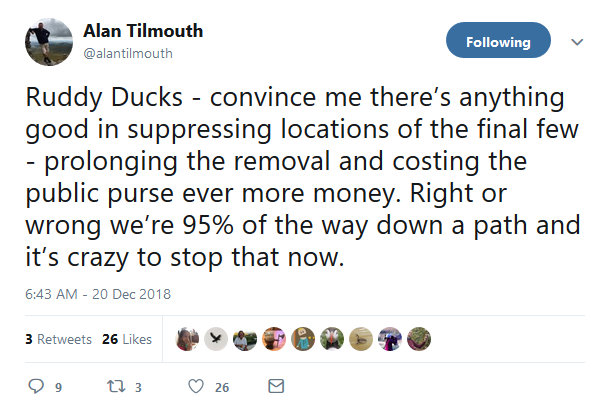The height and width of the screenshot is (410, 609).
Task: Click the last liker avatar in the row
Action: pyautogui.click(x=420, y=339)
